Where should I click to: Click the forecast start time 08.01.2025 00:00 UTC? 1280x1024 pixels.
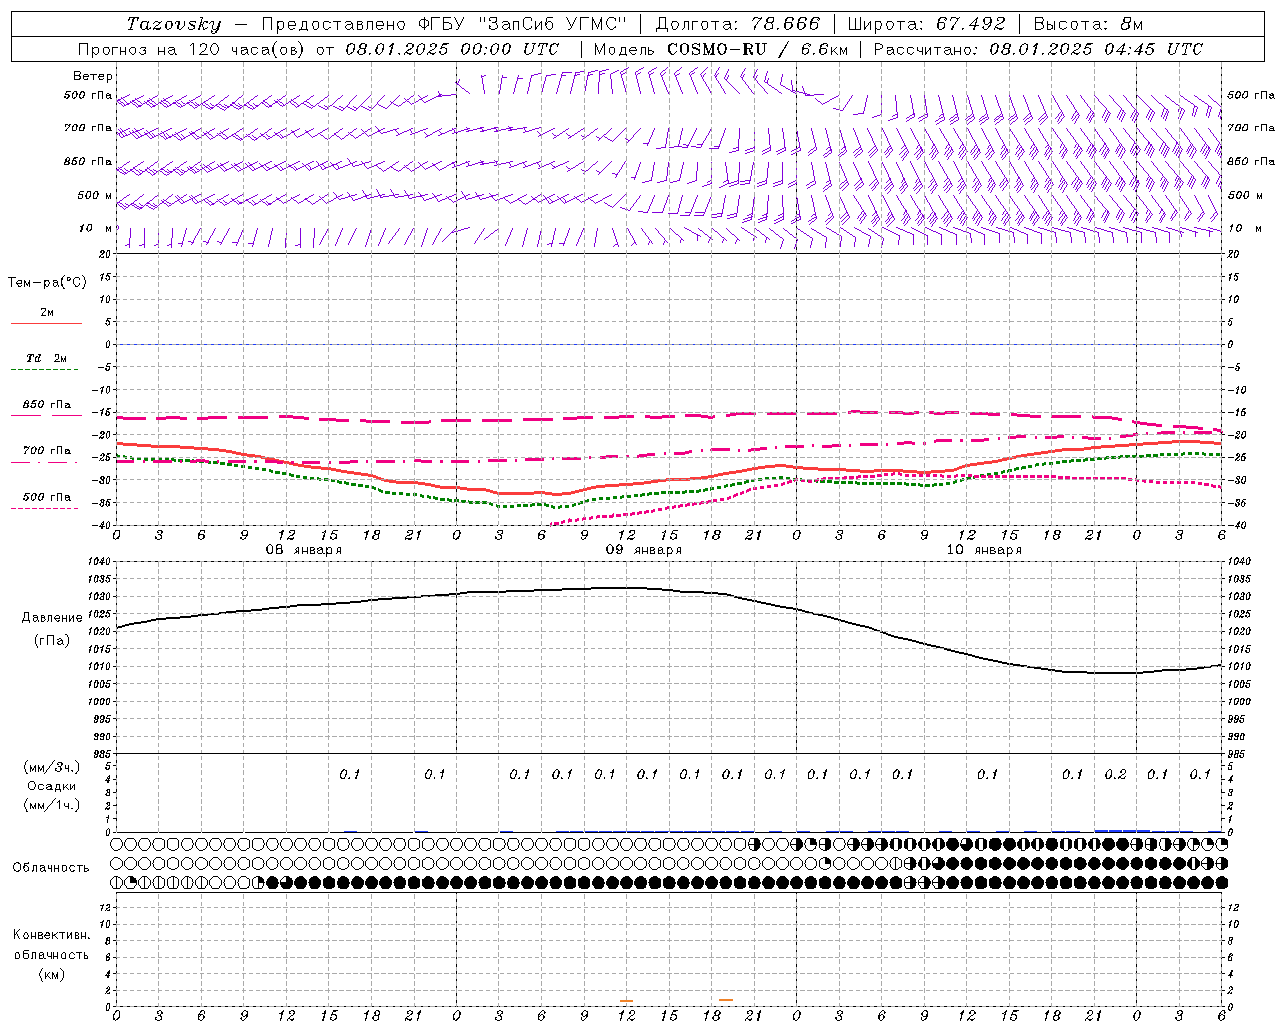click(452, 49)
